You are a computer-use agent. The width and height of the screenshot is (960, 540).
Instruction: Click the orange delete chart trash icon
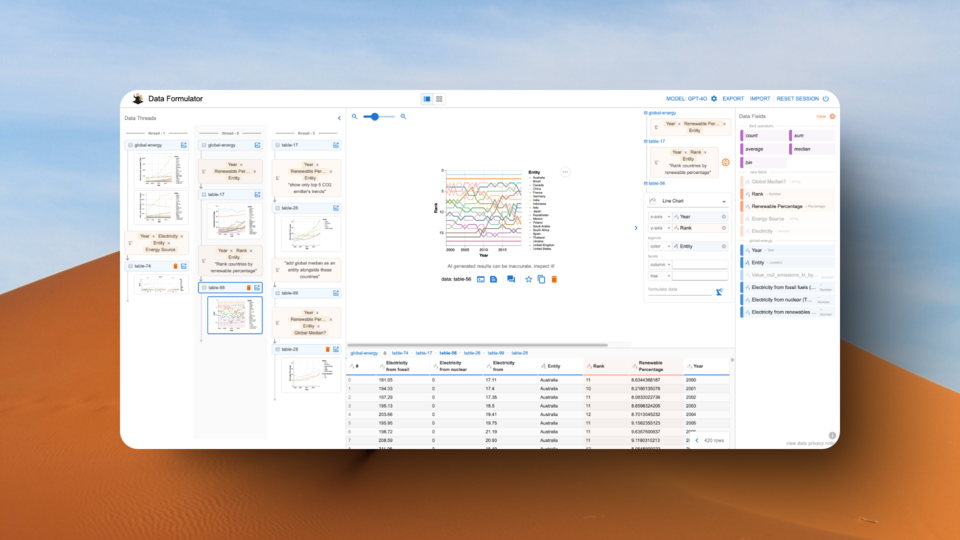[x=555, y=279]
